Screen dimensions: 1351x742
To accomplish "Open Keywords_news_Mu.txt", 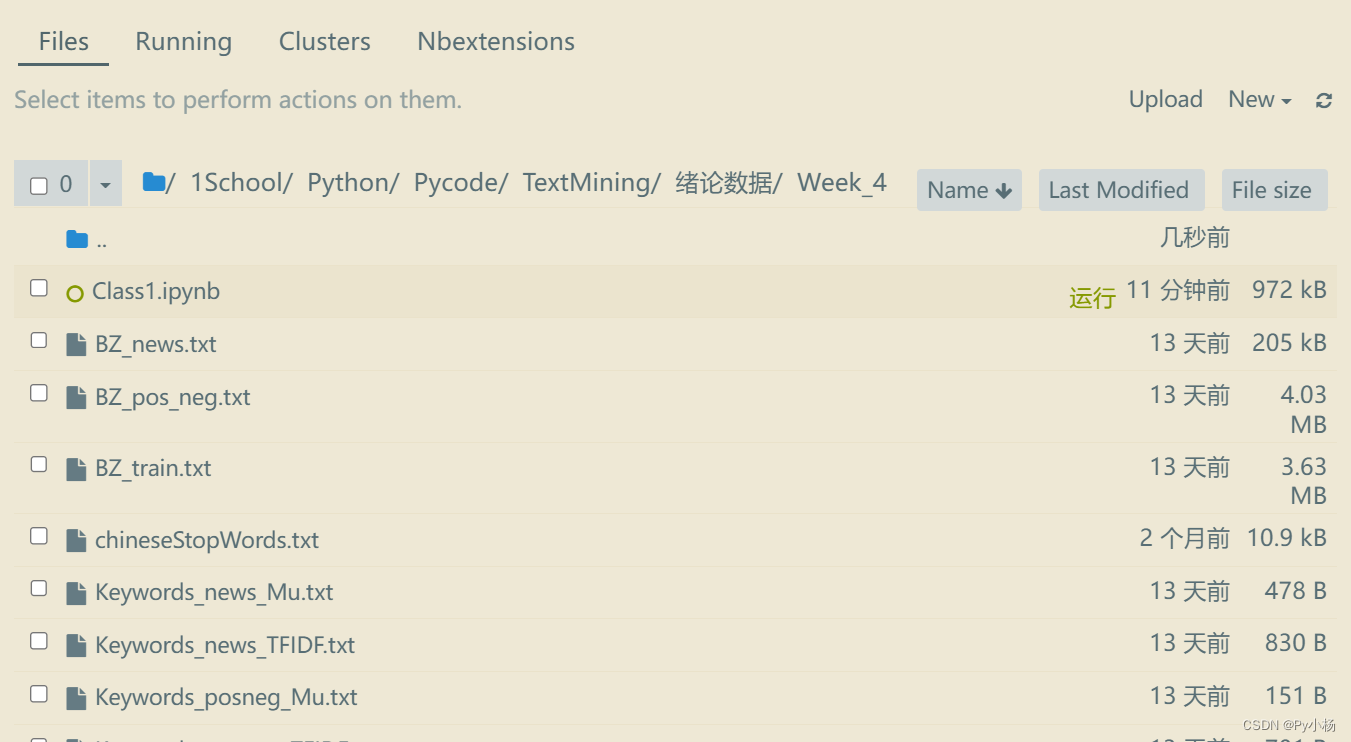I will [214, 593].
